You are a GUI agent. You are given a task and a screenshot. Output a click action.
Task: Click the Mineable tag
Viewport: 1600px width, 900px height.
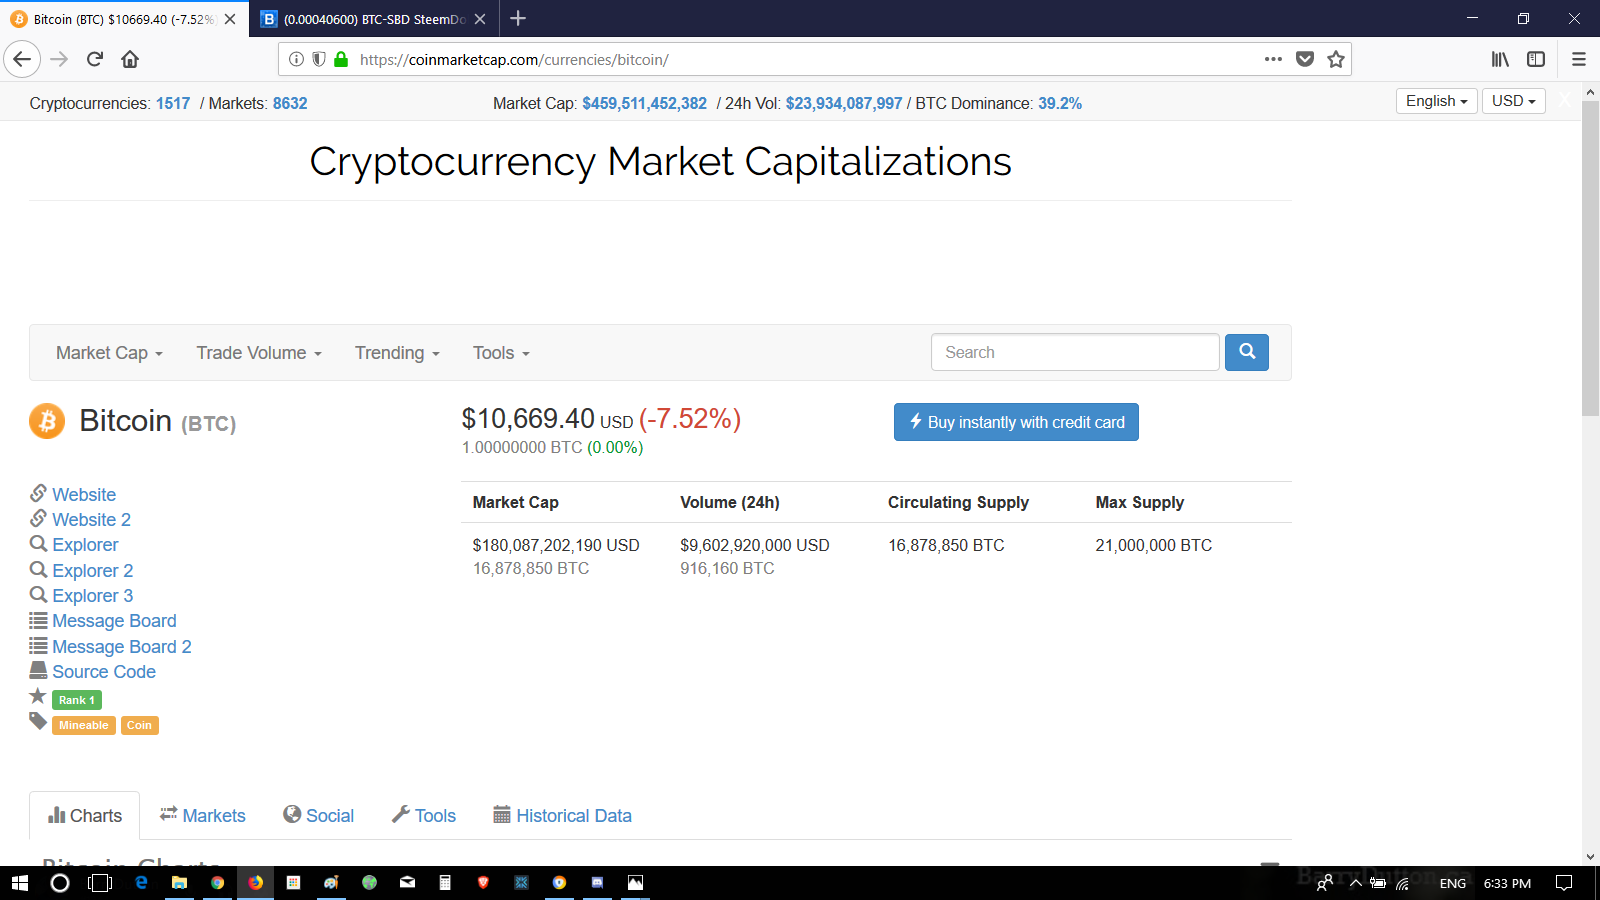pos(84,725)
